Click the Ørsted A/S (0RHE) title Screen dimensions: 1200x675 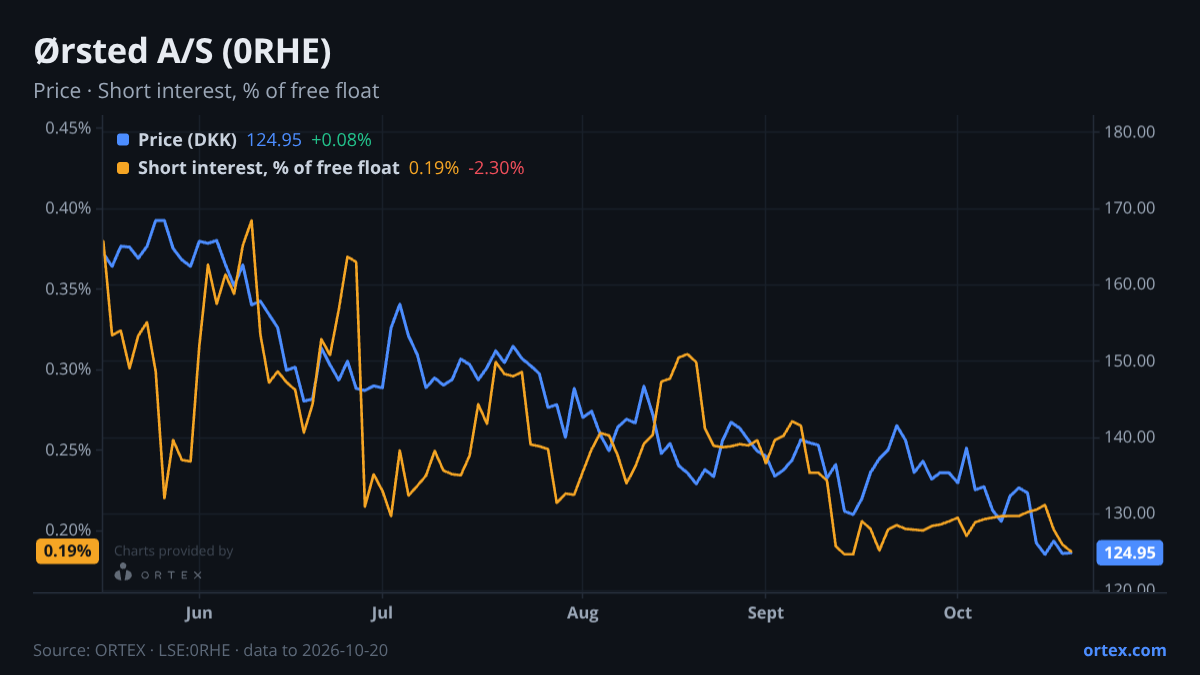pos(182,51)
